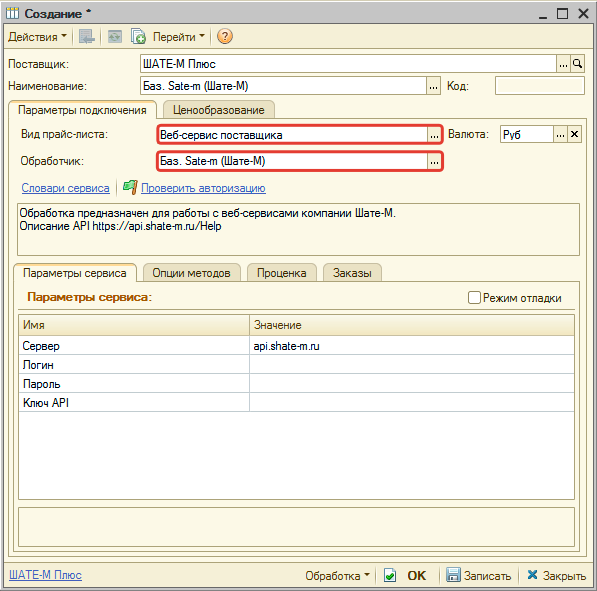Click the Логин value cell
The image size is (597, 591).
(x=412, y=365)
